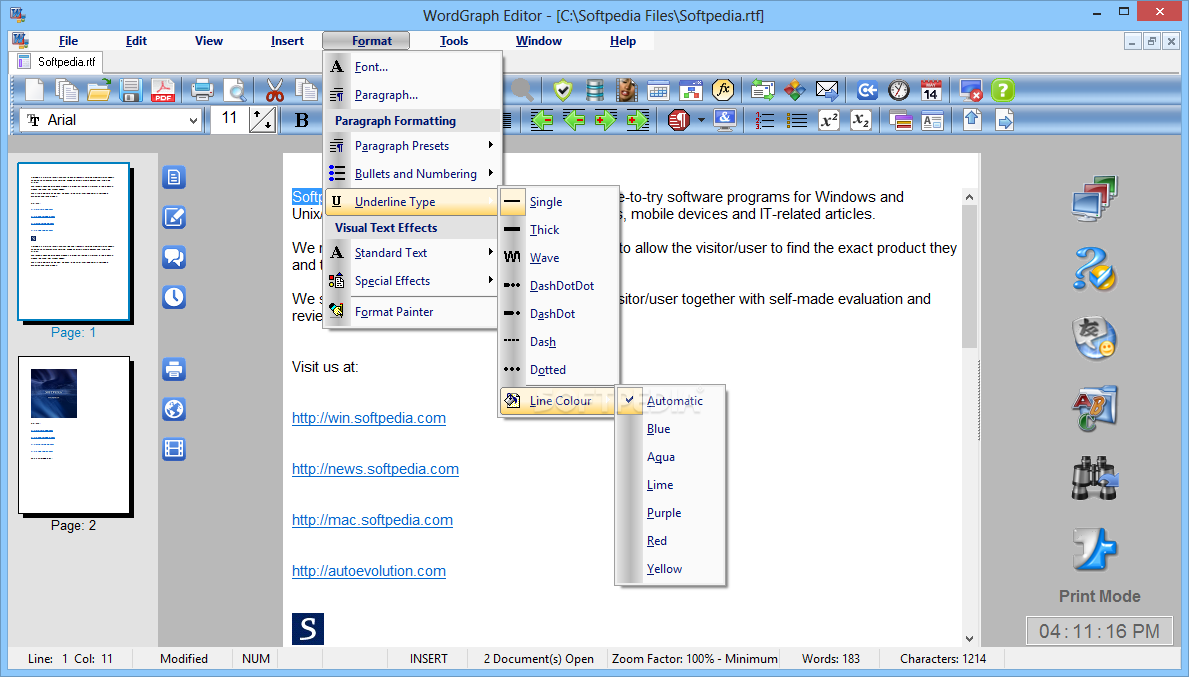
Task: Open the Insert menu
Action: tap(287, 41)
